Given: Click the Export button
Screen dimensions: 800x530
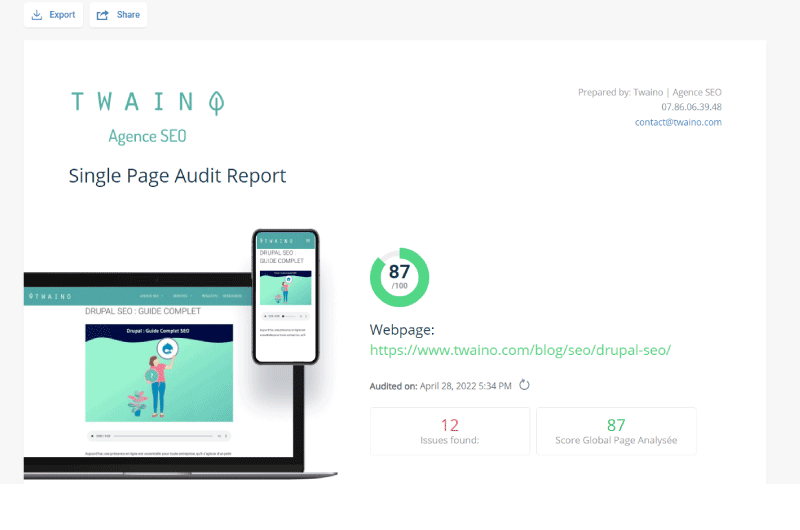Looking at the screenshot, I should tap(54, 15).
